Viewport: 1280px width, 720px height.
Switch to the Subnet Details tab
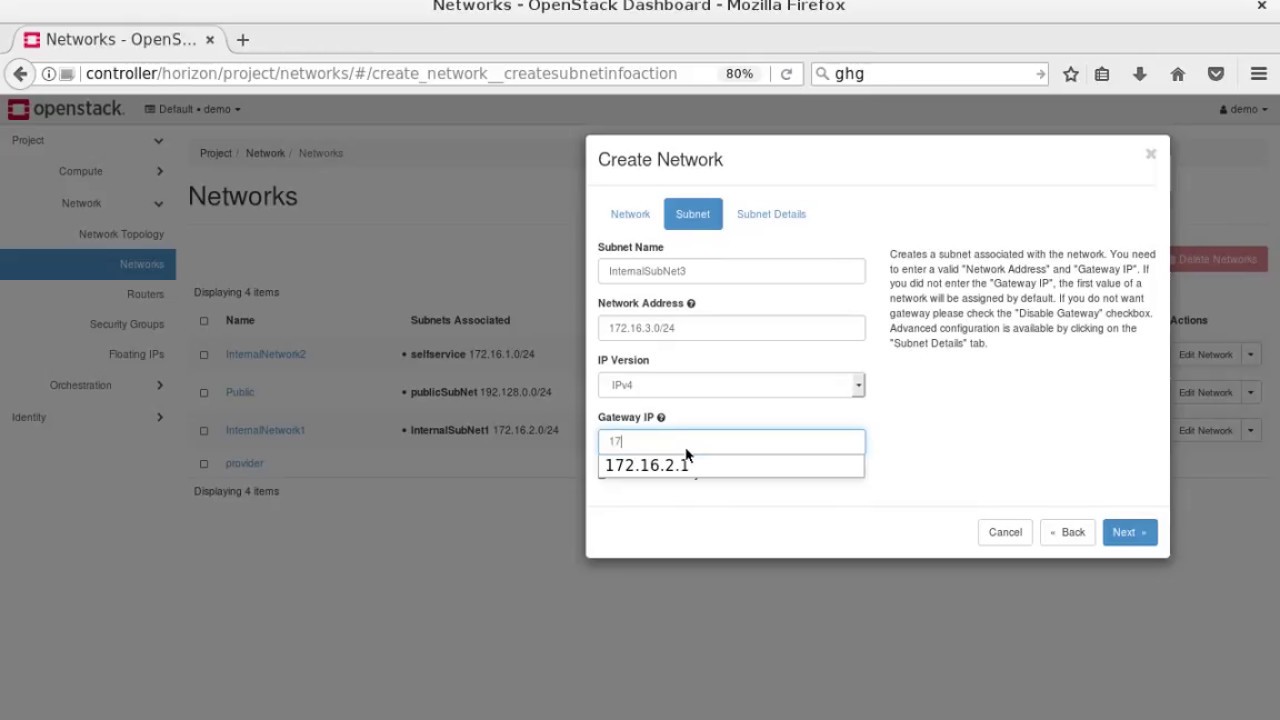[771, 214]
